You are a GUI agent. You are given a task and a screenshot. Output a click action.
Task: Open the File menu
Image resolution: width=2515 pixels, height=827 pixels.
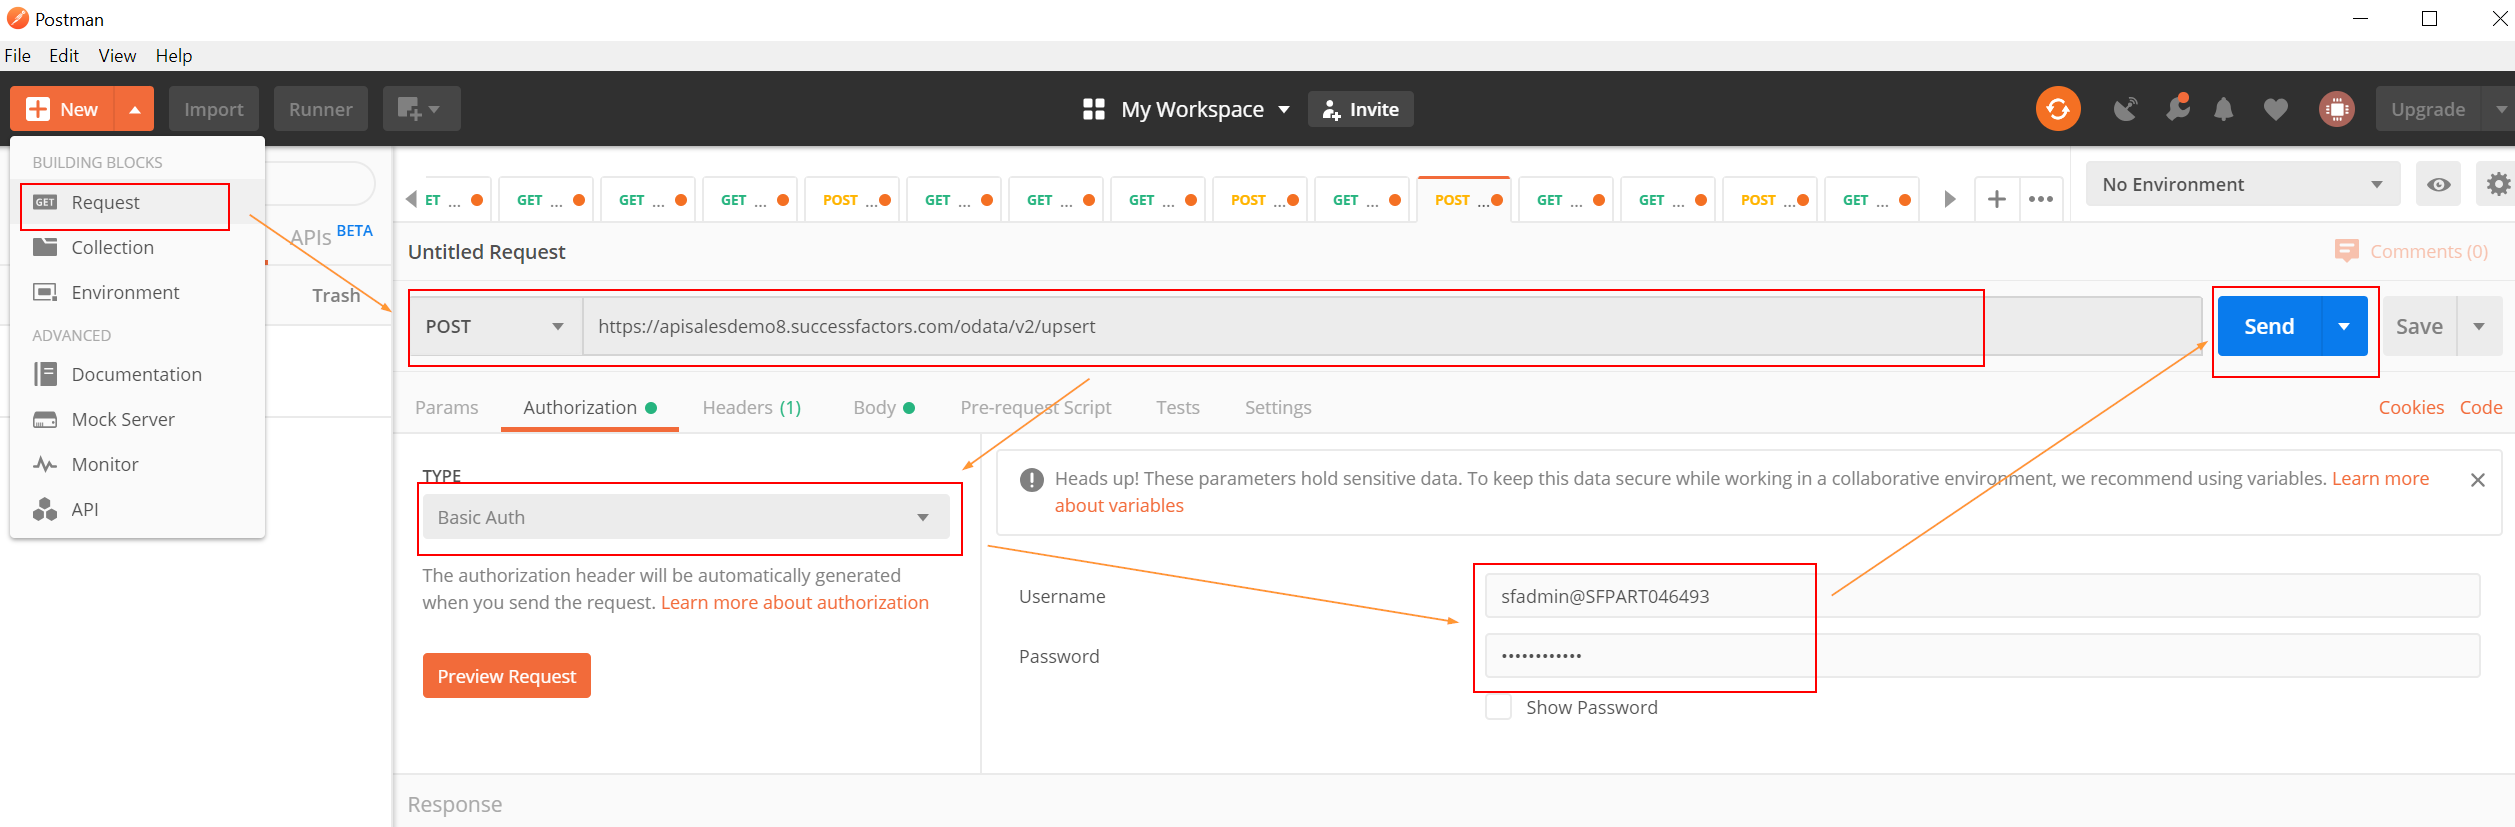[x=18, y=56]
